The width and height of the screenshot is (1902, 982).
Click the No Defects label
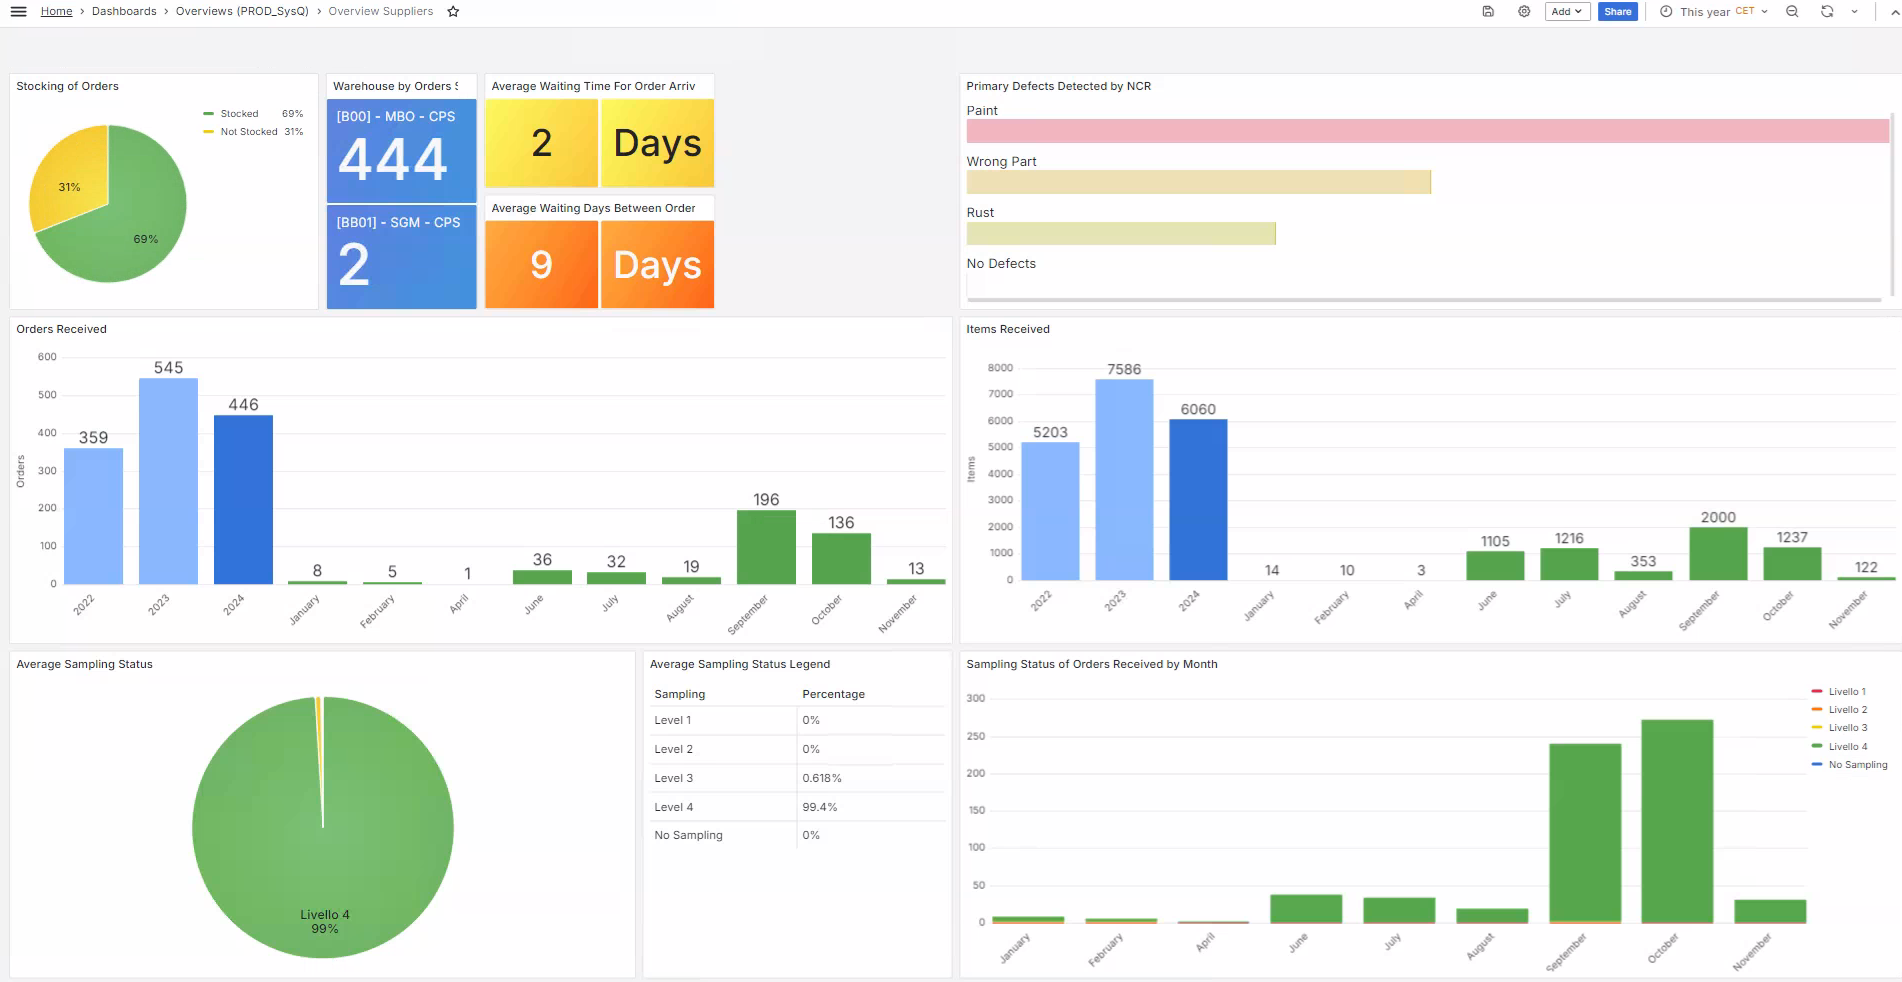[1001, 264]
